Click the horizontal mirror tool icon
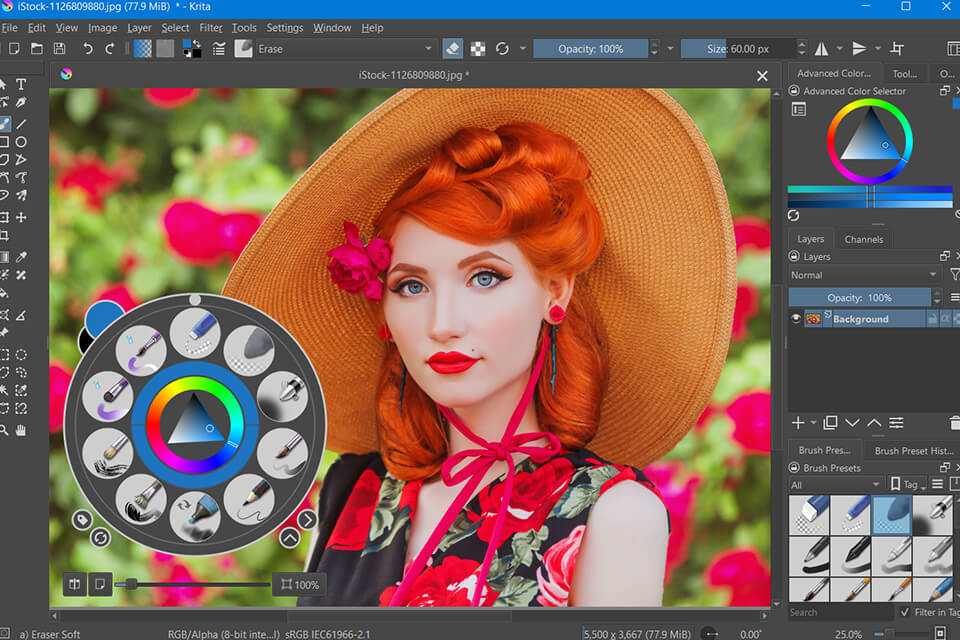960x640 pixels. tap(821, 48)
